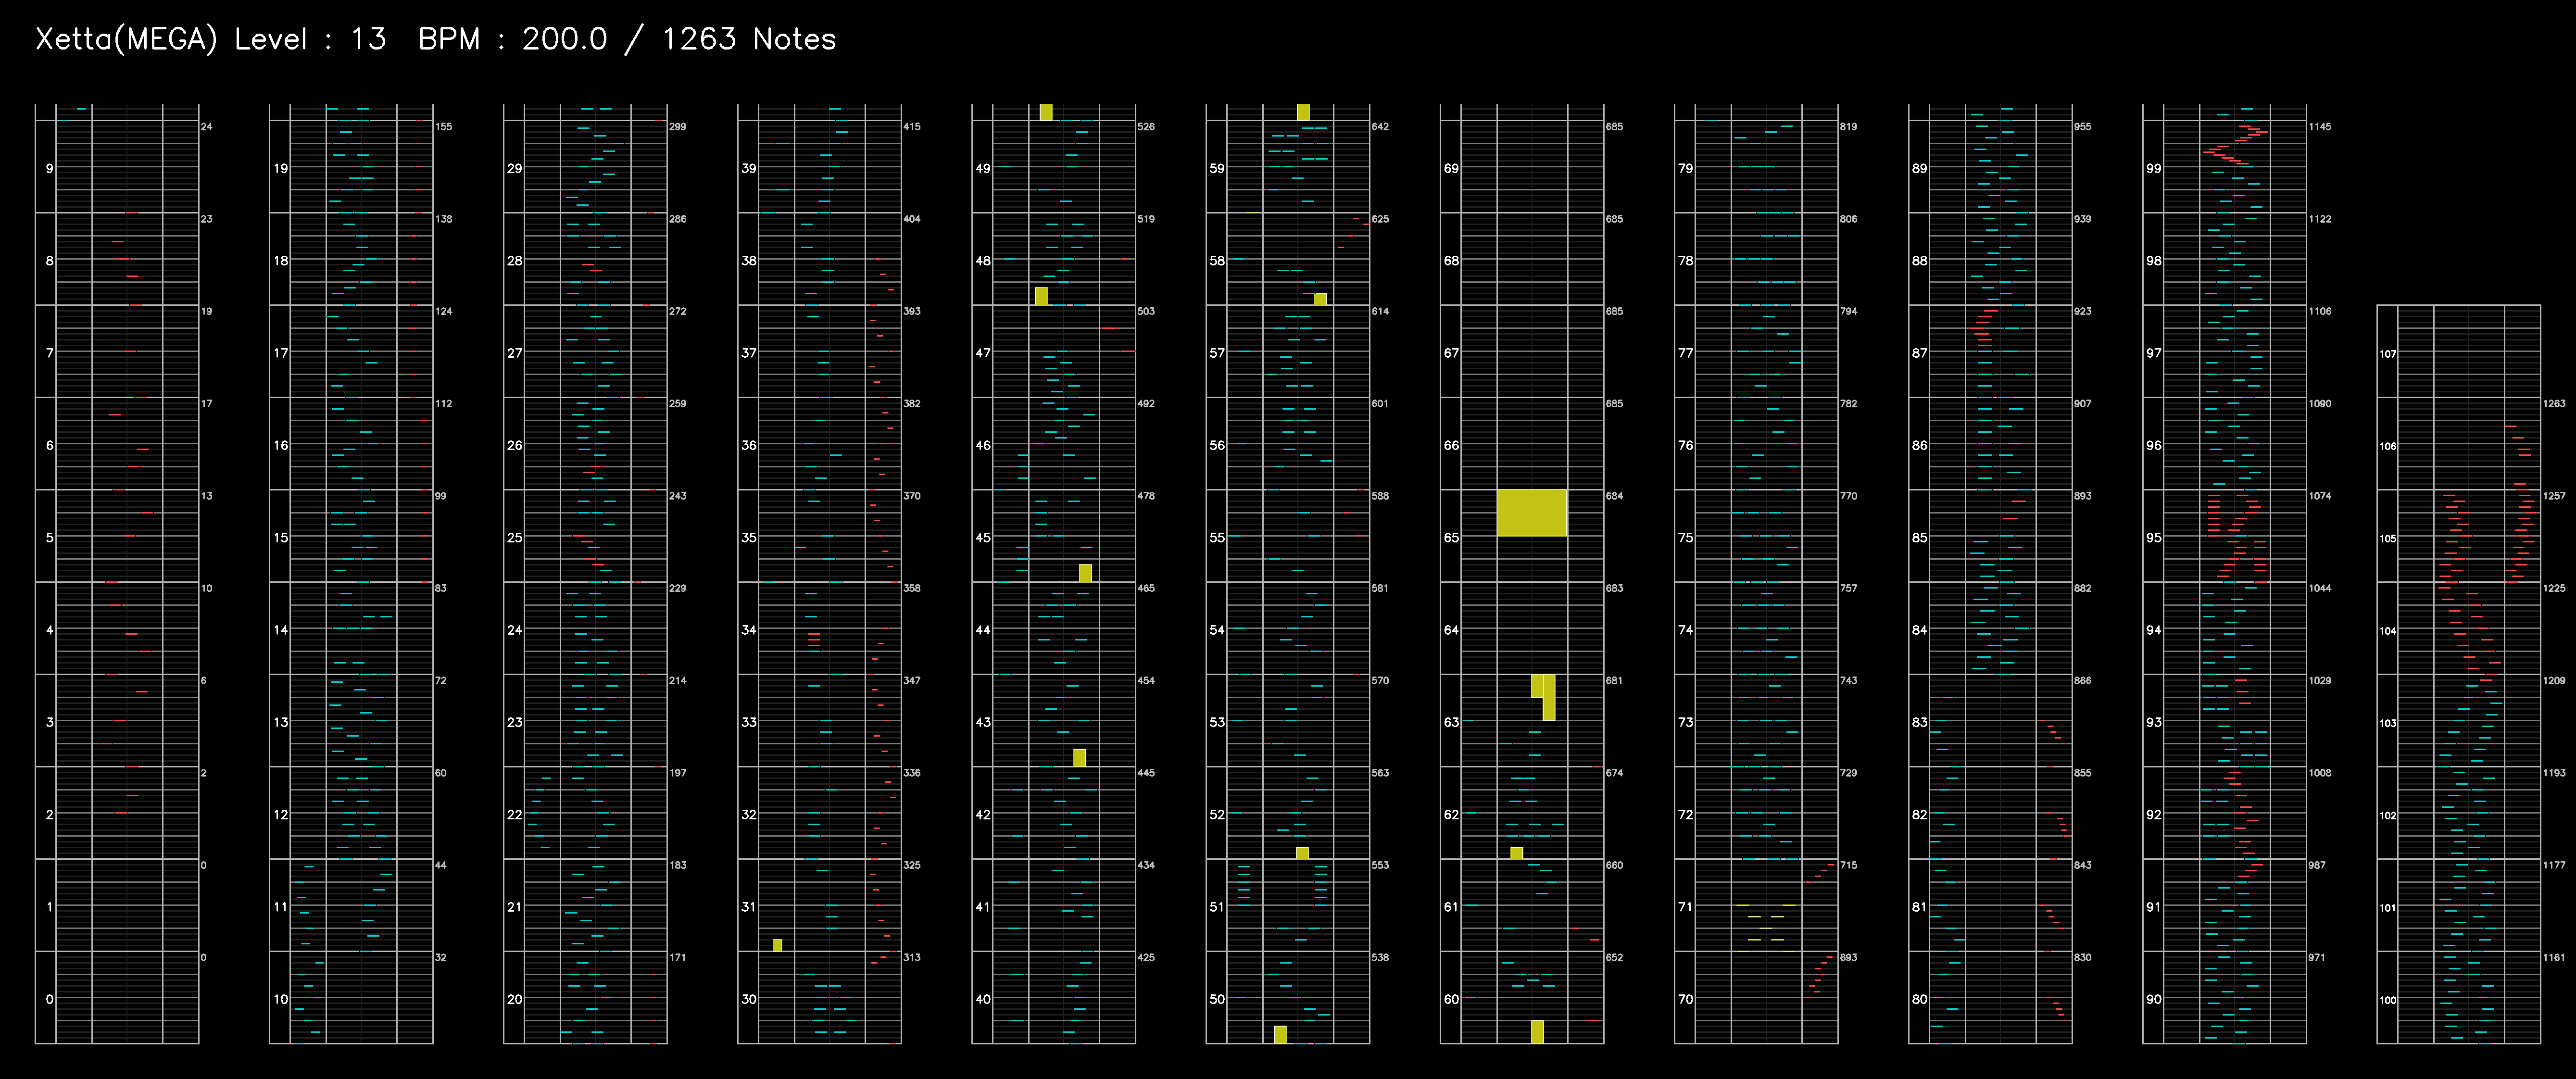
Task: Click the cumulative note count "415"
Action: (912, 127)
